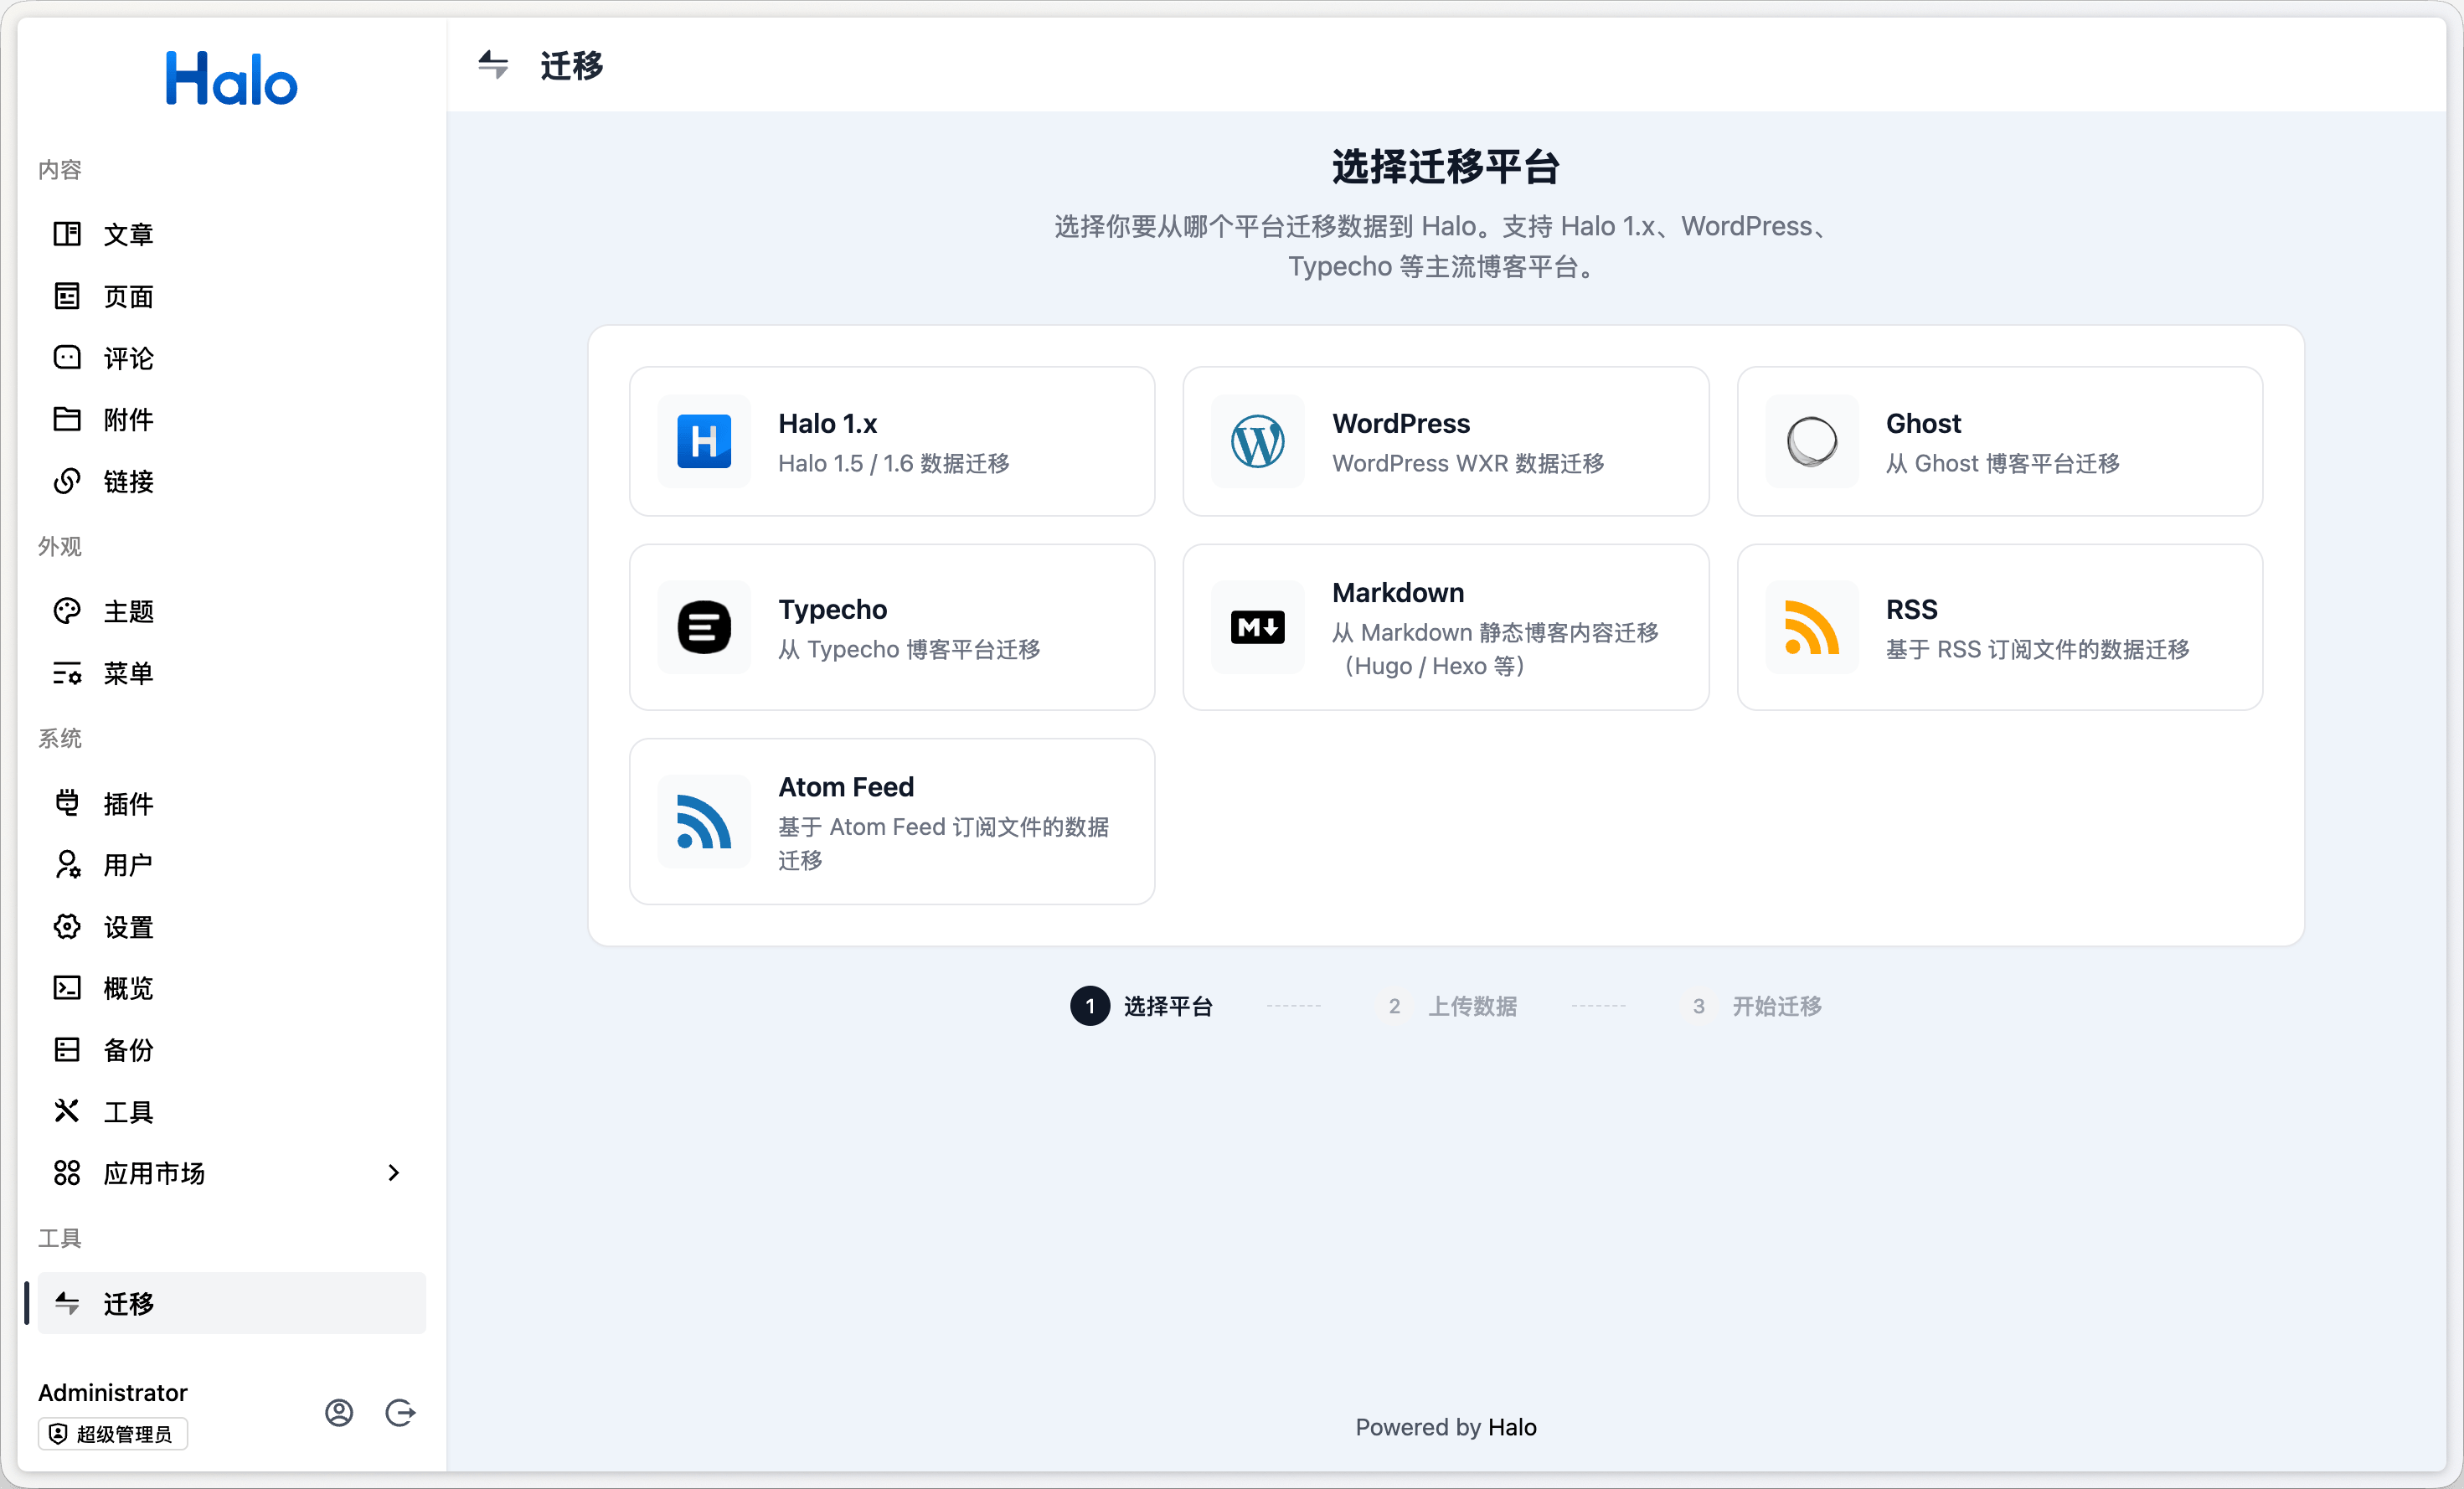
Task: Click the blue Atom Feed icon
Action: pos(704,821)
